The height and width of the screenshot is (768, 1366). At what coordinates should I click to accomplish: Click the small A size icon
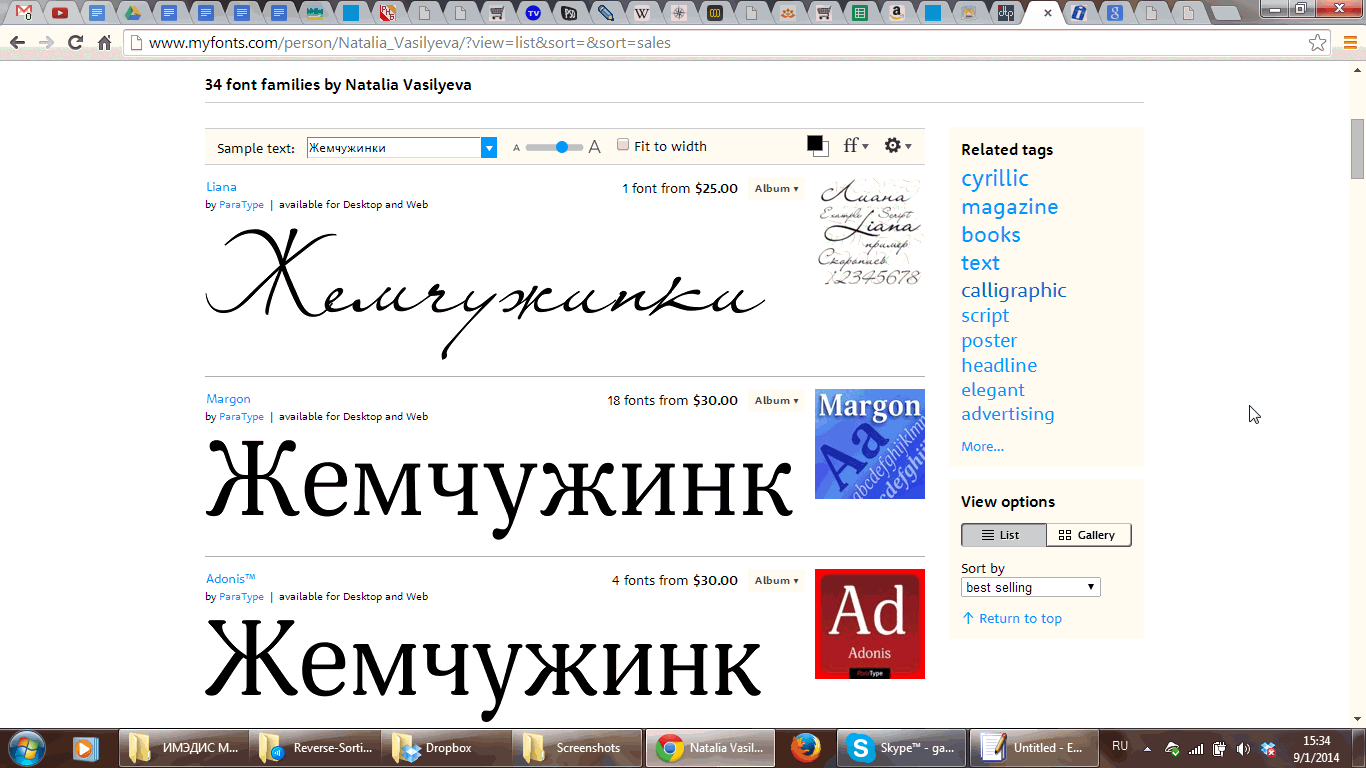[517, 148]
